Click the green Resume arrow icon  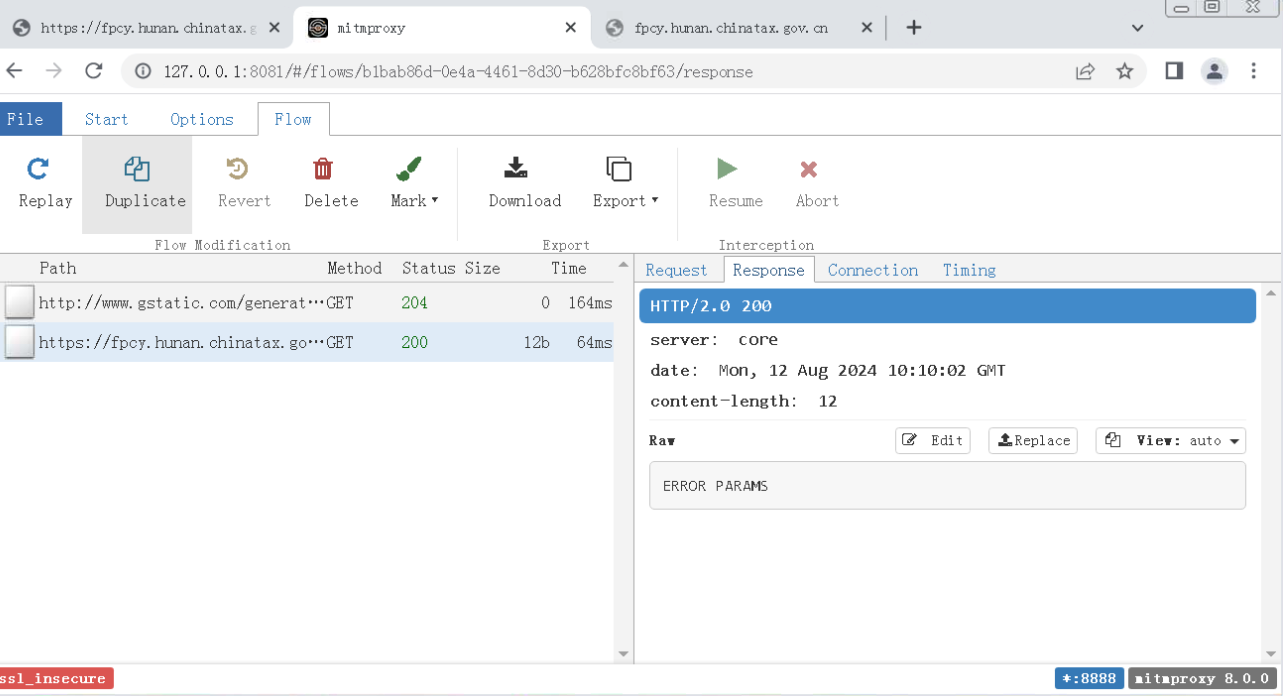pyautogui.click(x=727, y=169)
